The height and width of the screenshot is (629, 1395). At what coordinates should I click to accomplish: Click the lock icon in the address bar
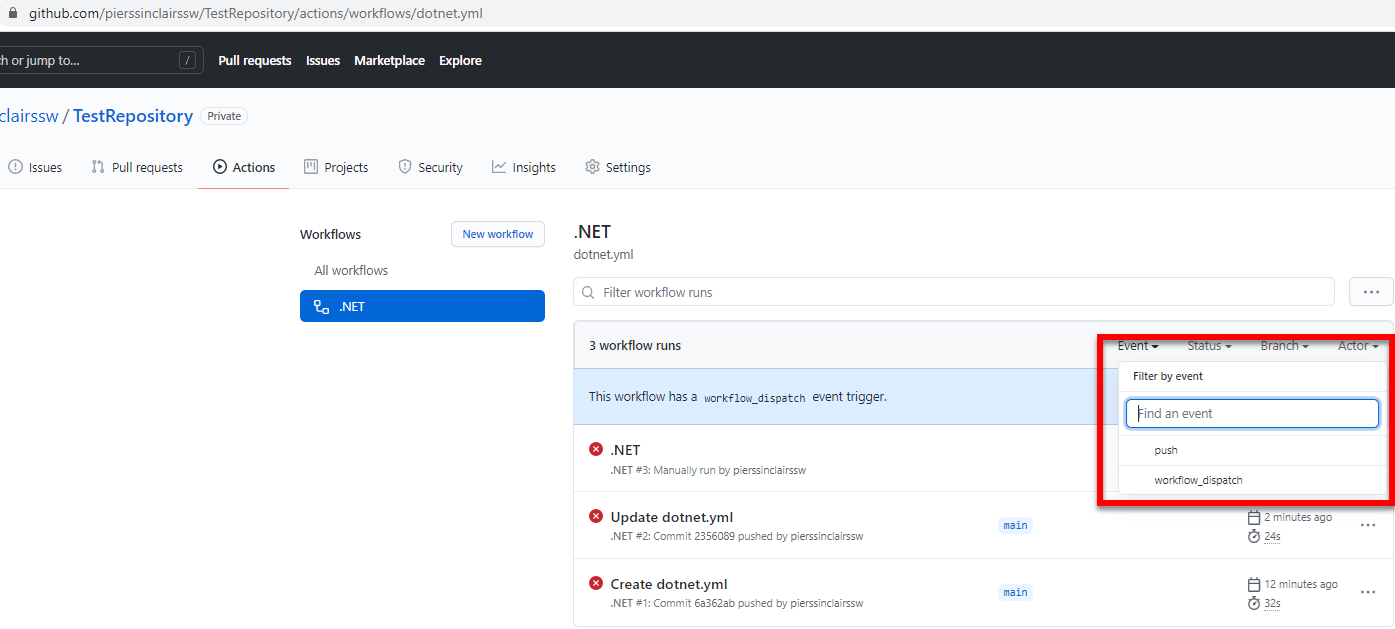(x=13, y=14)
